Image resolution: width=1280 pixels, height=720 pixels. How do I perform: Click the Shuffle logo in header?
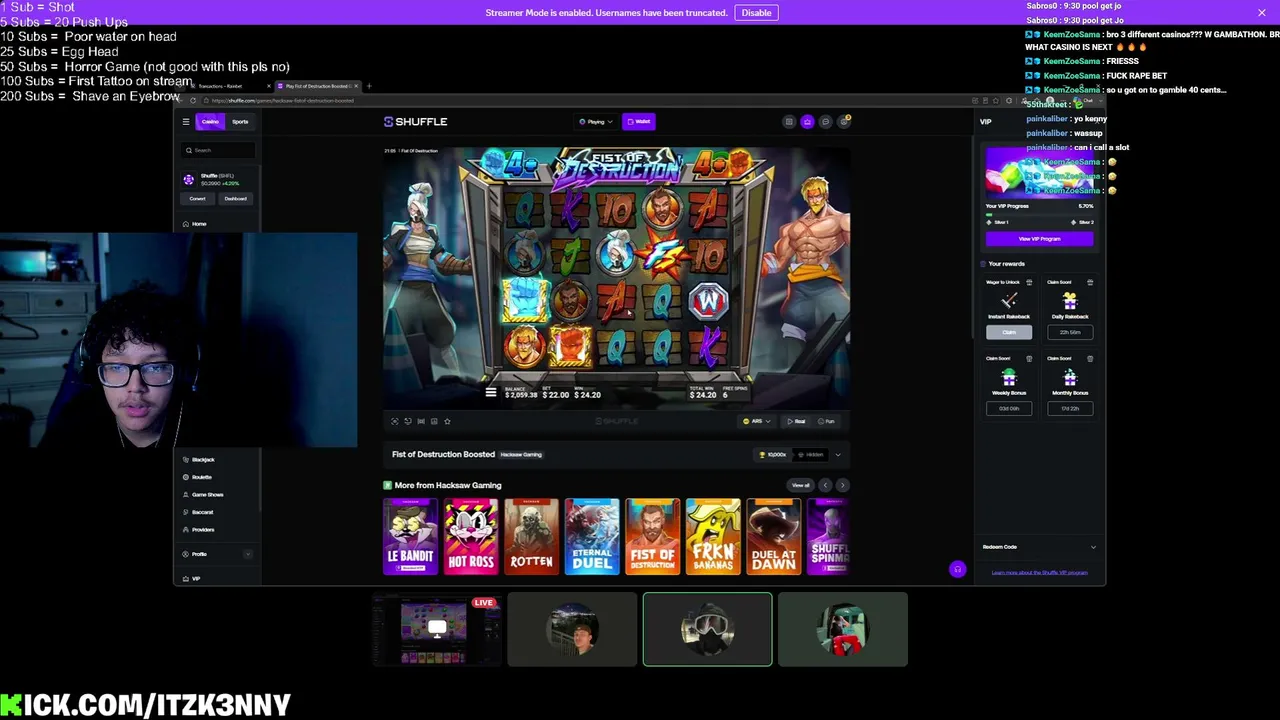coord(415,122)
